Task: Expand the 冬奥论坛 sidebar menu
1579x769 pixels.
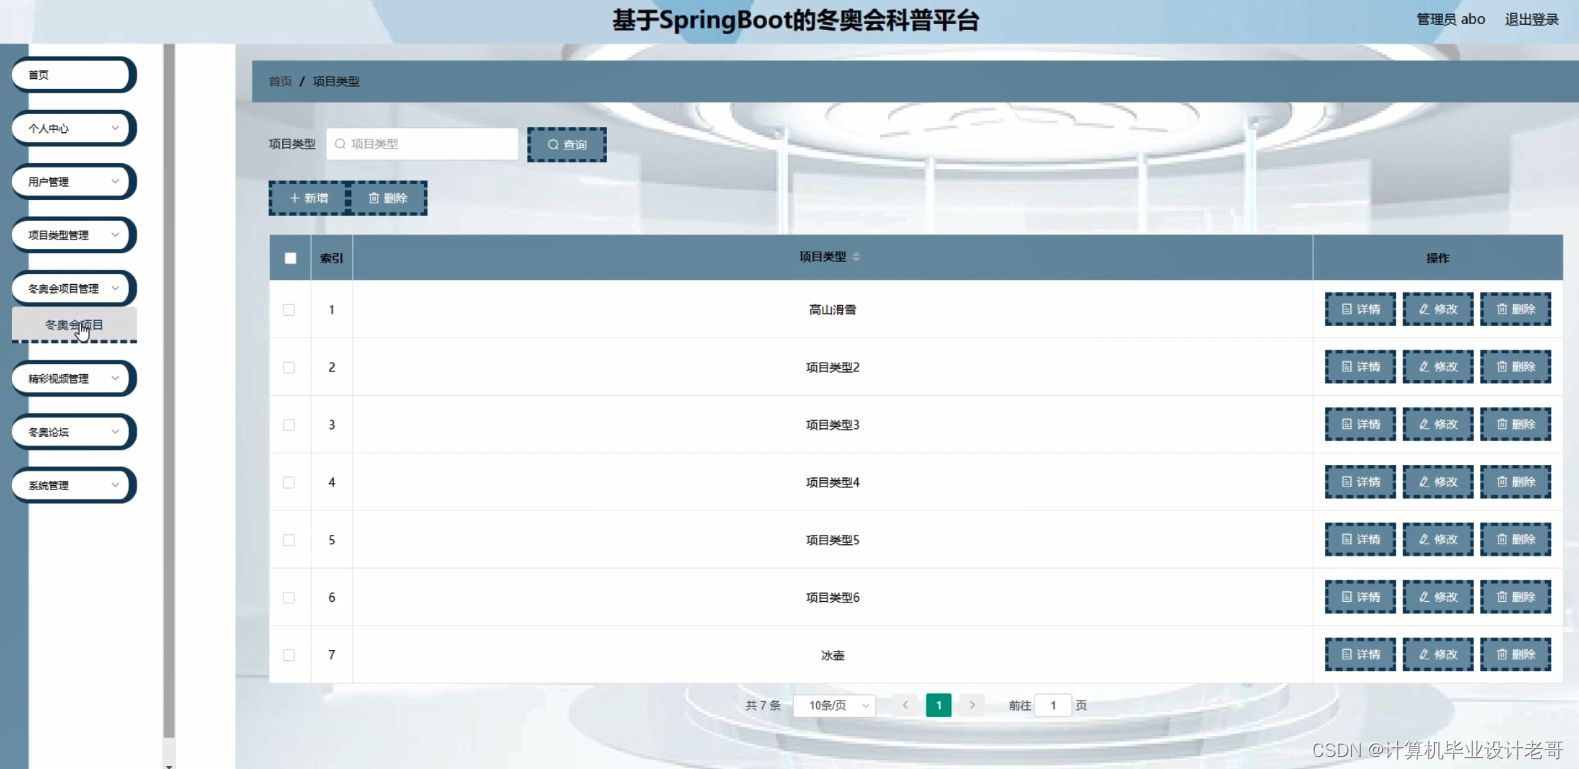Action: pos(74,432)
